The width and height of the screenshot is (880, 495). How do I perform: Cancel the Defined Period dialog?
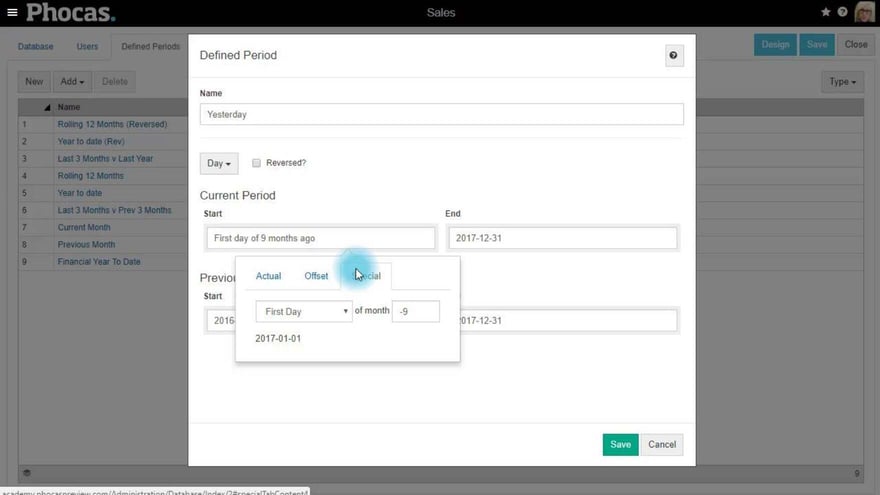pyautogui.click(x=662, y=444)
